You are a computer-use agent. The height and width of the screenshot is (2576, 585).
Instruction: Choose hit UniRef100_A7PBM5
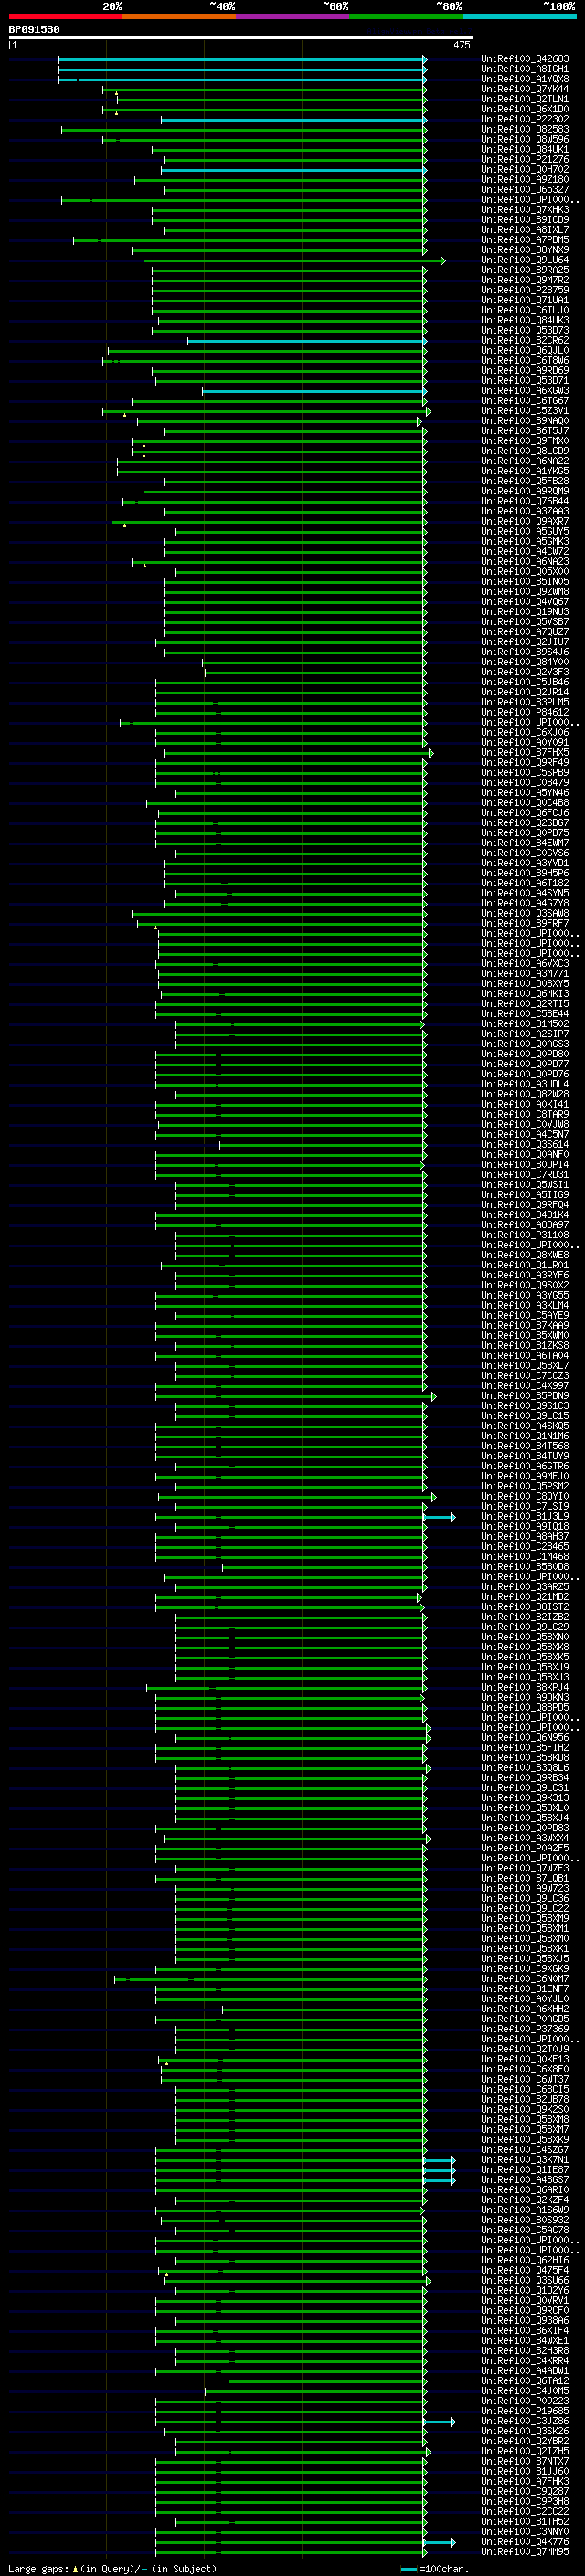click(x=525, y=240)
